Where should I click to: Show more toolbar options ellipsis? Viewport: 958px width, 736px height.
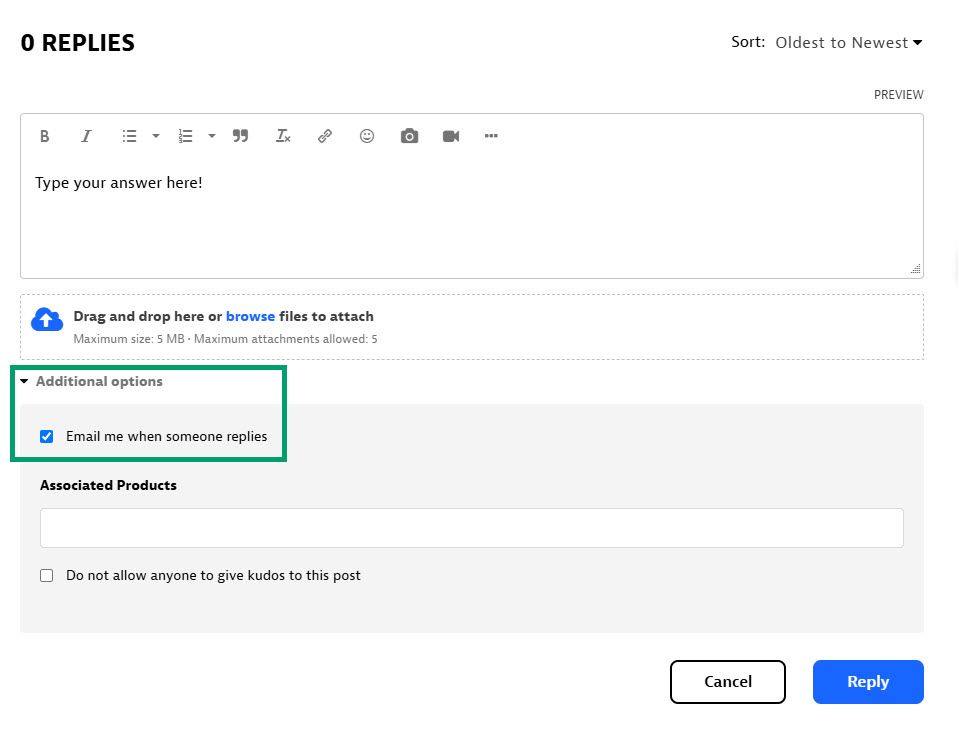[x=491, y=136]
